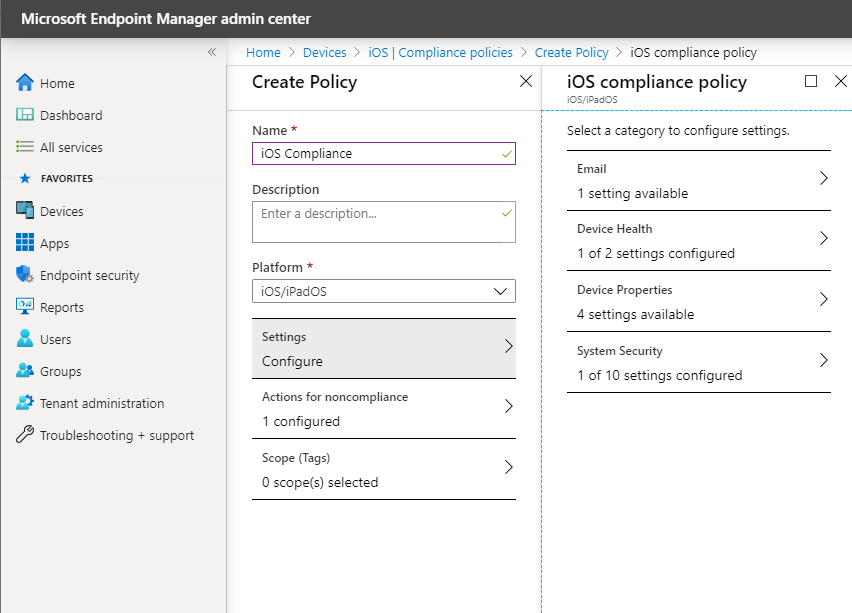This screenshot has height=613, width=852.
Task: Expand the Scope (Tags) row
Action: [x=384, y=470]
